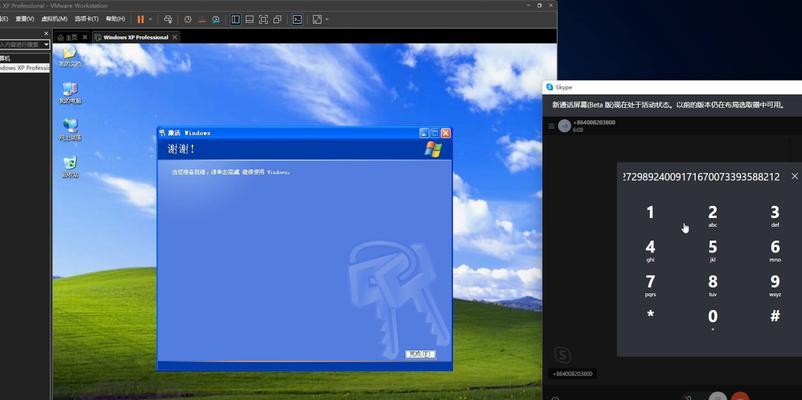The image size is (802, 400).
Task: Click the stretch guest display icon
Action: tap(317, 19)
